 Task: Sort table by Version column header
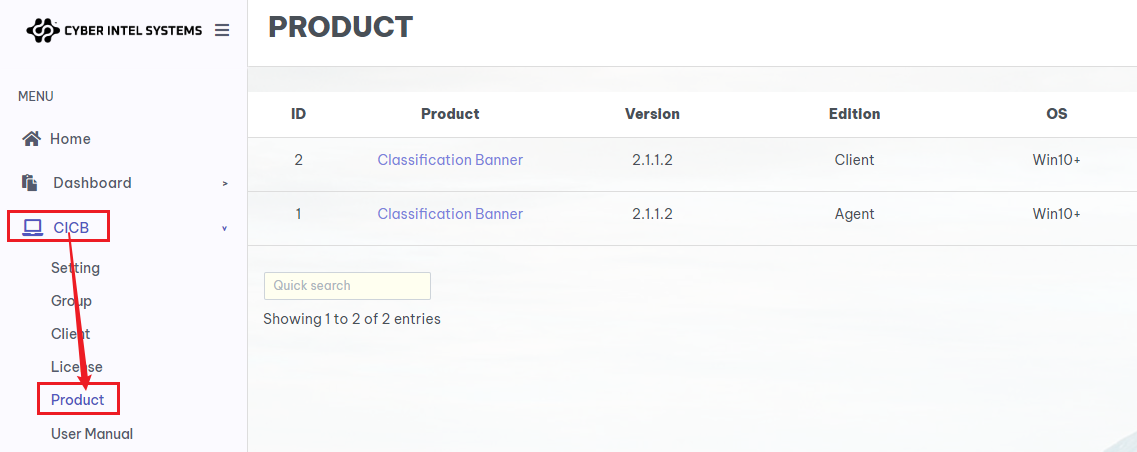click(x=653, y=114)
